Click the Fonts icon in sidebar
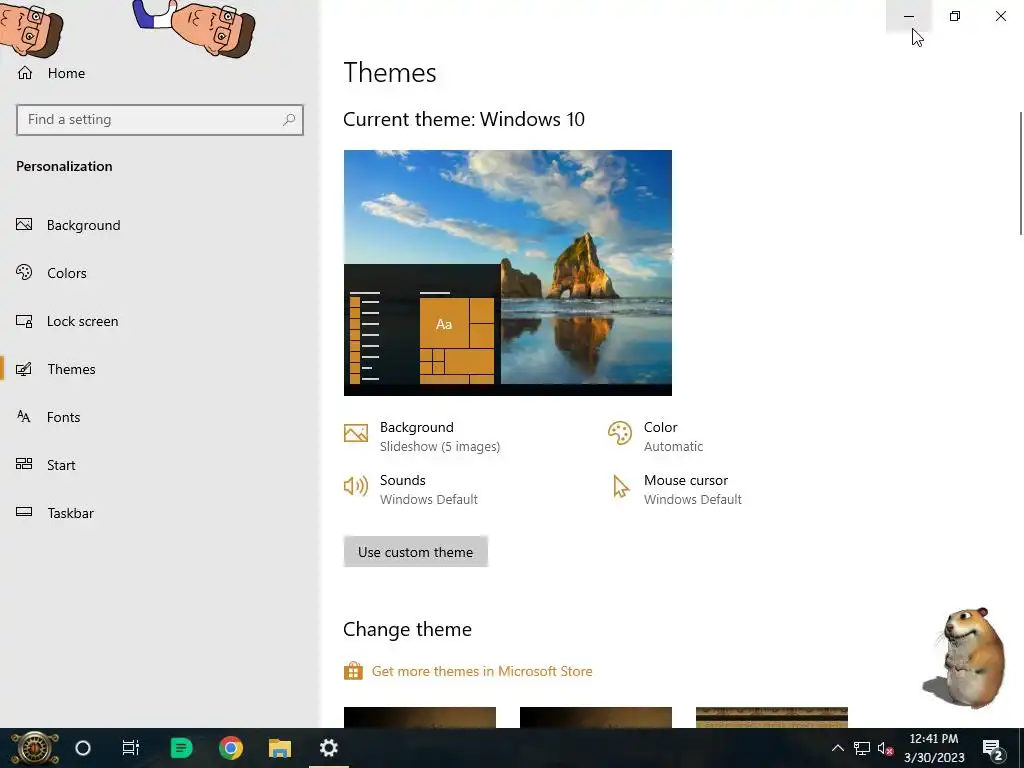1024x768 pixels. pyautogui.click(x=24, y=417)
